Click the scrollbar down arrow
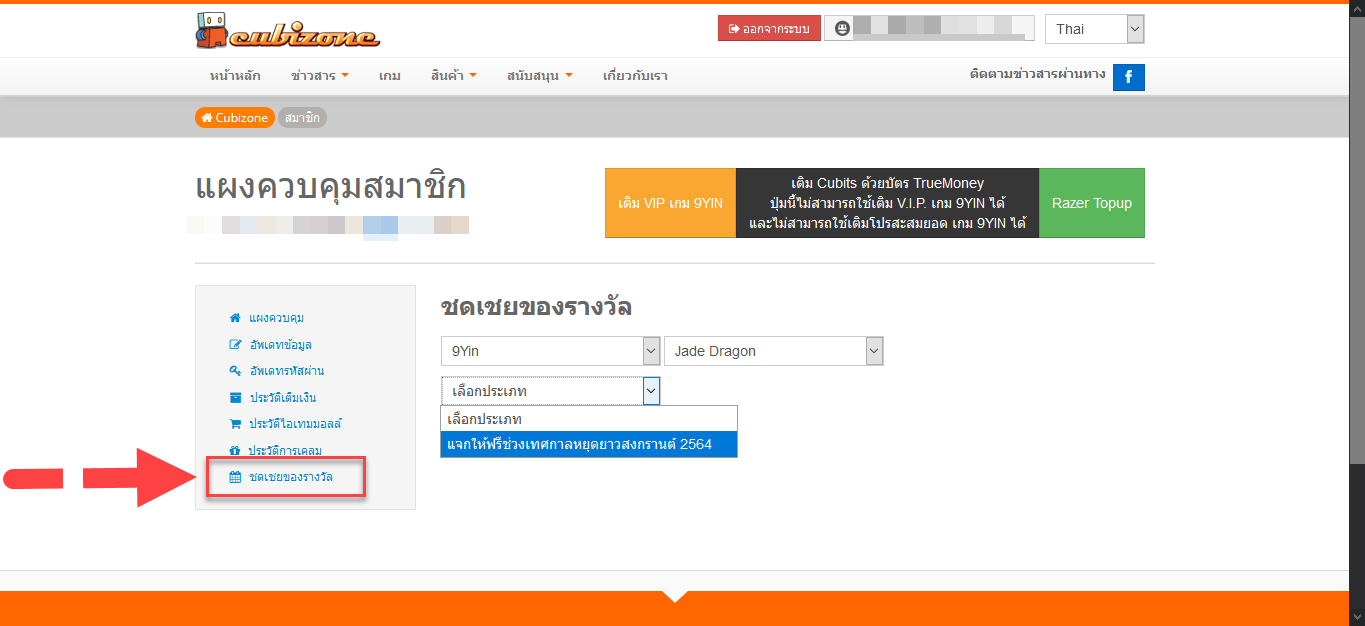Viewport: 1365px width, 626px height. pos(1357,617)
